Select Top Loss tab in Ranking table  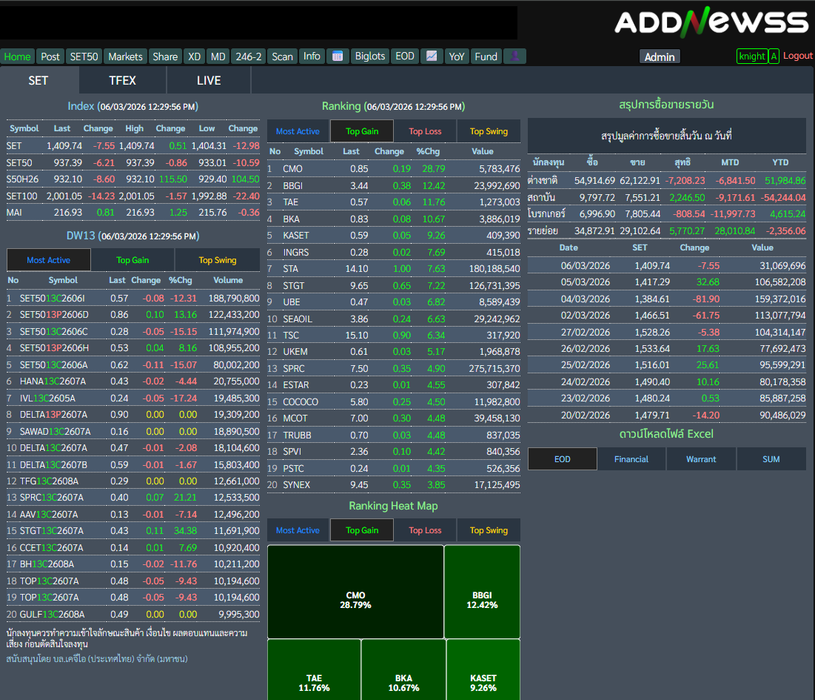[425, 131]
